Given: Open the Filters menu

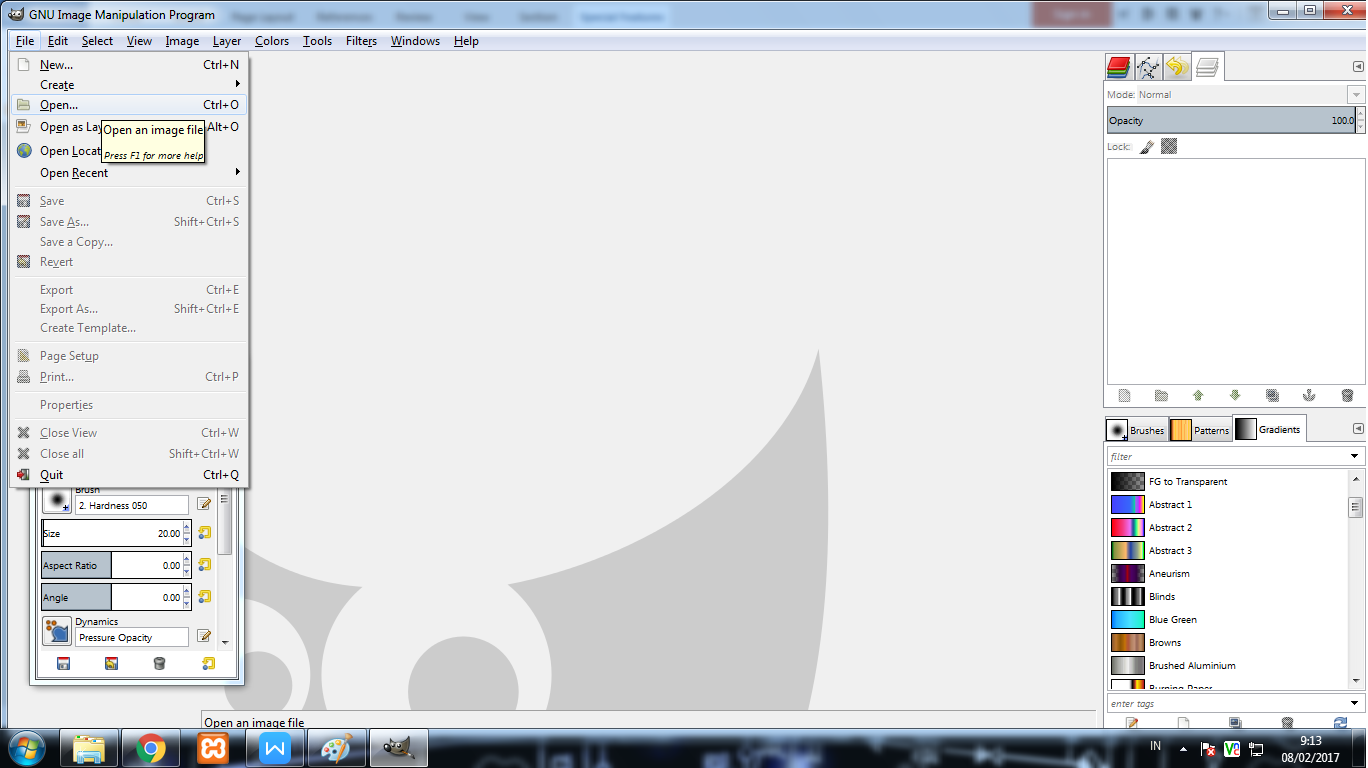Looking at the screenshot, I should [x=361, y=41].
